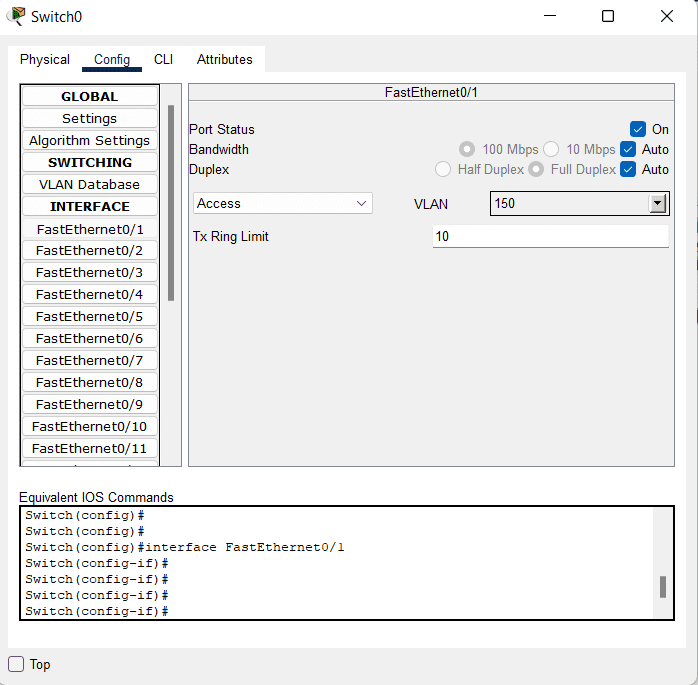Click the FastEthernet0/1 panel heading
698x685 pixels.
pos(431,92)
